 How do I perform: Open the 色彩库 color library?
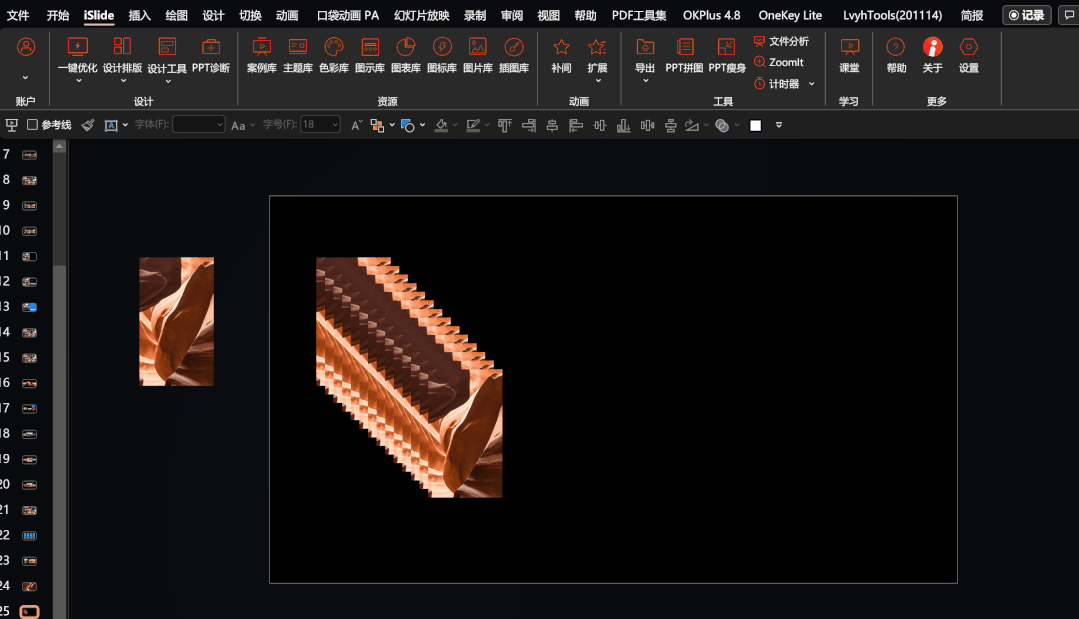point(334,54)
